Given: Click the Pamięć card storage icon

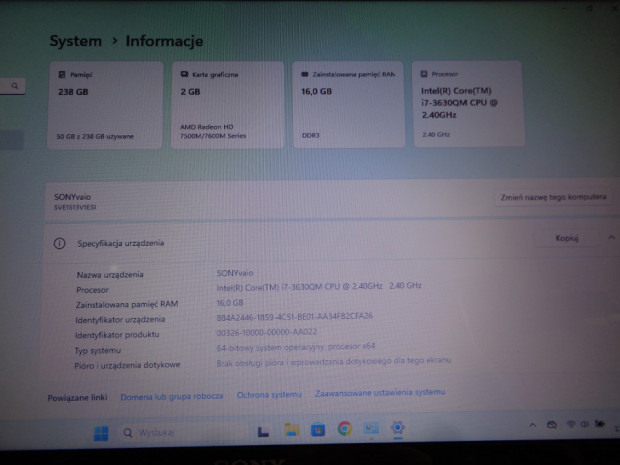Looking at the screenshot, I should [62, 74].
